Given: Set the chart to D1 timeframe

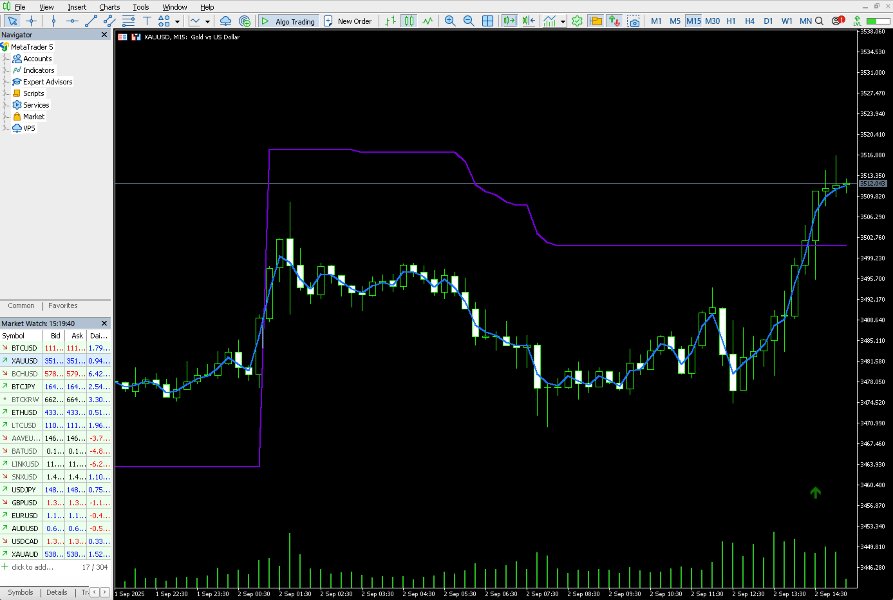Looking at the screenshot, I should [x=768, y=21].
